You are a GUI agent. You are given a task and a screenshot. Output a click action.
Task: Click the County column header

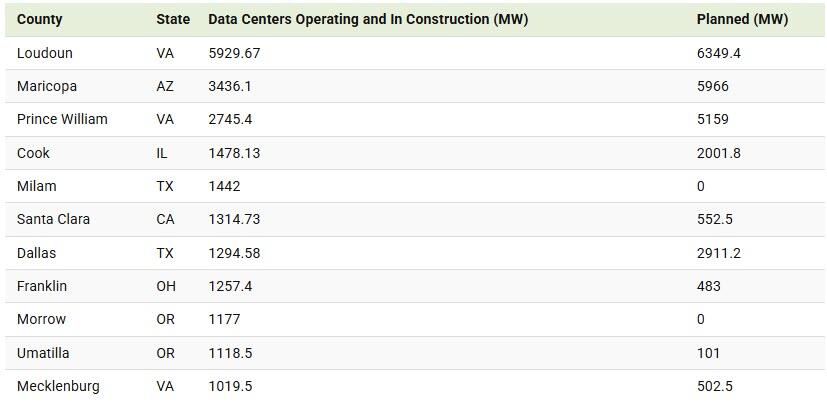[x=39, y=20]
